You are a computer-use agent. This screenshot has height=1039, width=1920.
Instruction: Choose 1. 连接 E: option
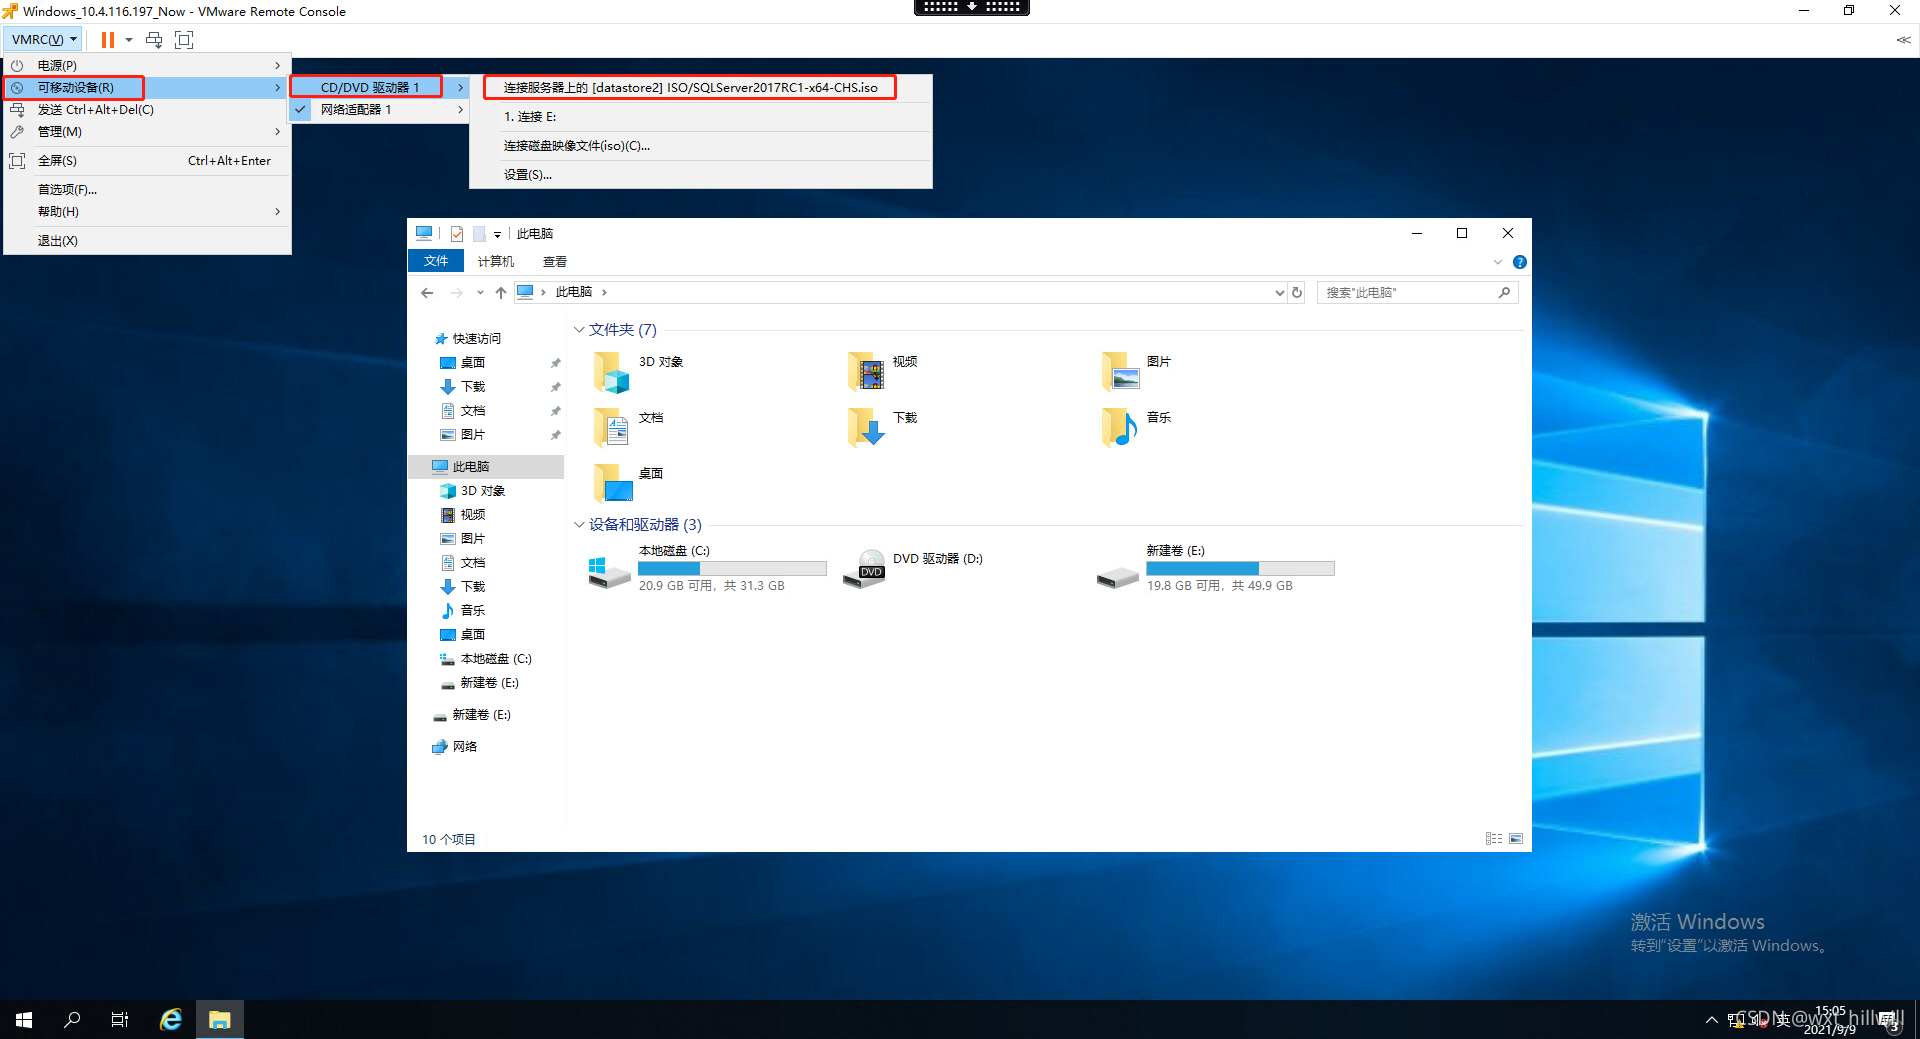(x=701, y=117)
